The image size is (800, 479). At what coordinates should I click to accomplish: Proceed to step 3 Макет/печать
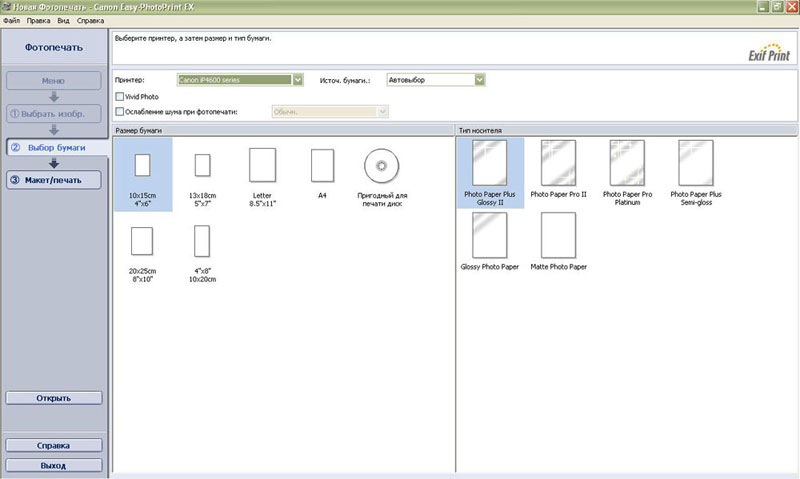(x=54, y=180)
